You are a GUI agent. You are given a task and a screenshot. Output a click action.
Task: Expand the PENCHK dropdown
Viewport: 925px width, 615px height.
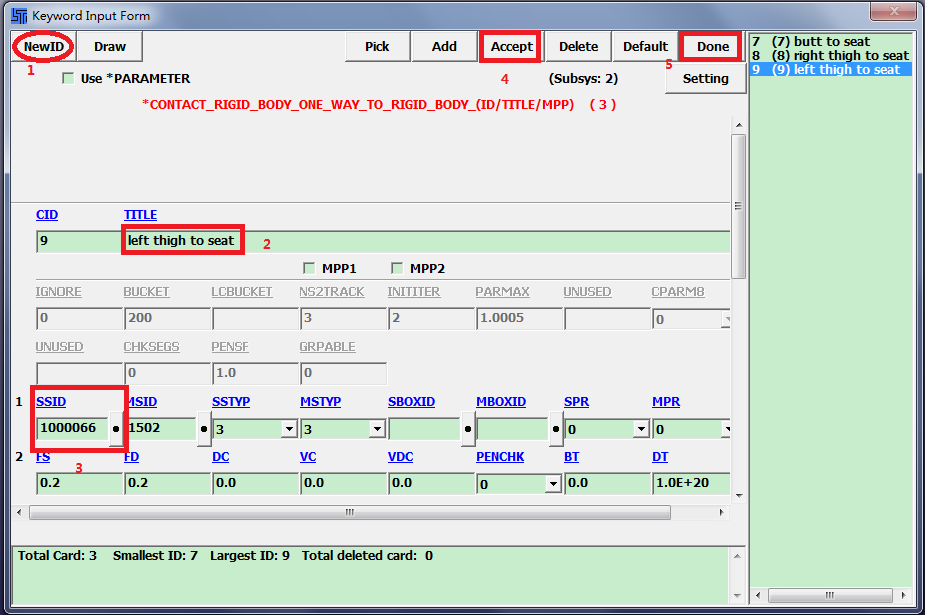point(553,484)
